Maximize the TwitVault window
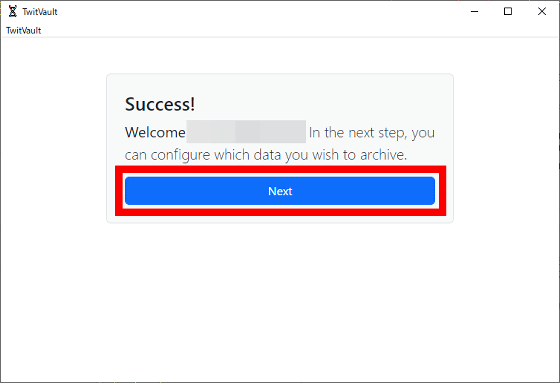This screenshot has height=383, width=560. coord(508,11)
